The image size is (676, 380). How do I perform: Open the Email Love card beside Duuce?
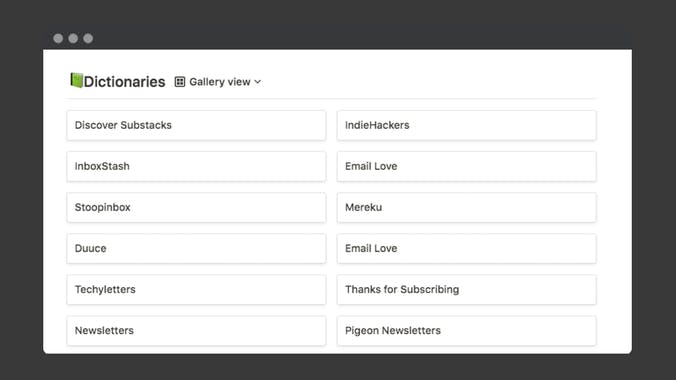click(466, 248)
